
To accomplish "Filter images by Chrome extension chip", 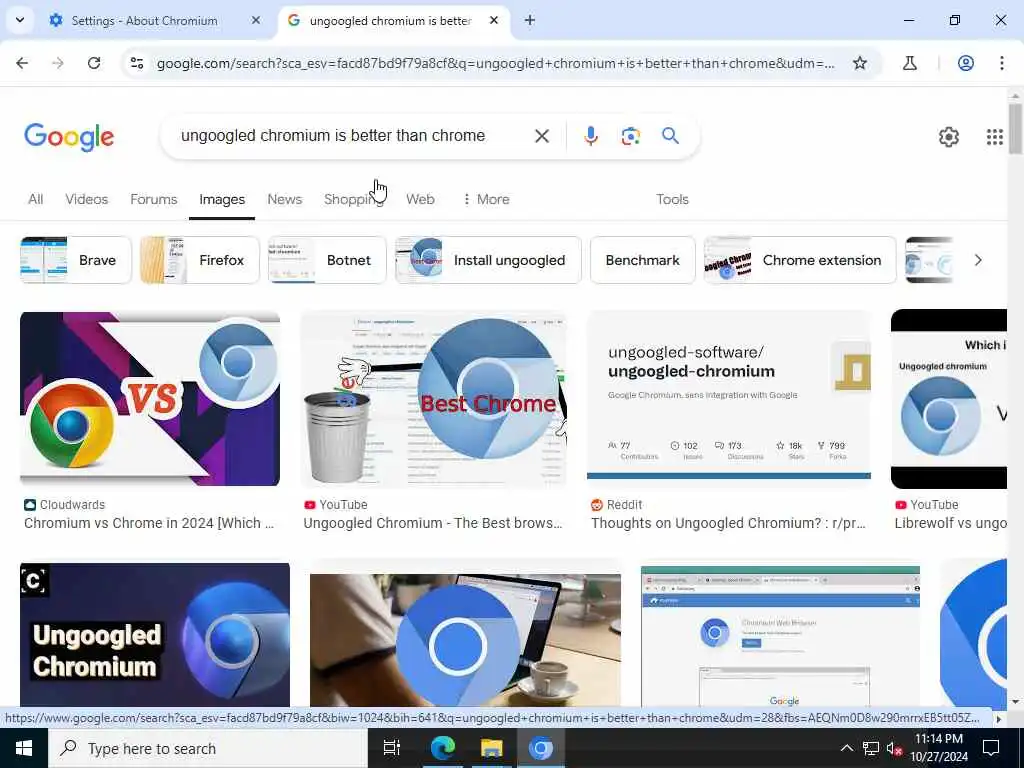I will click(800, 260).
